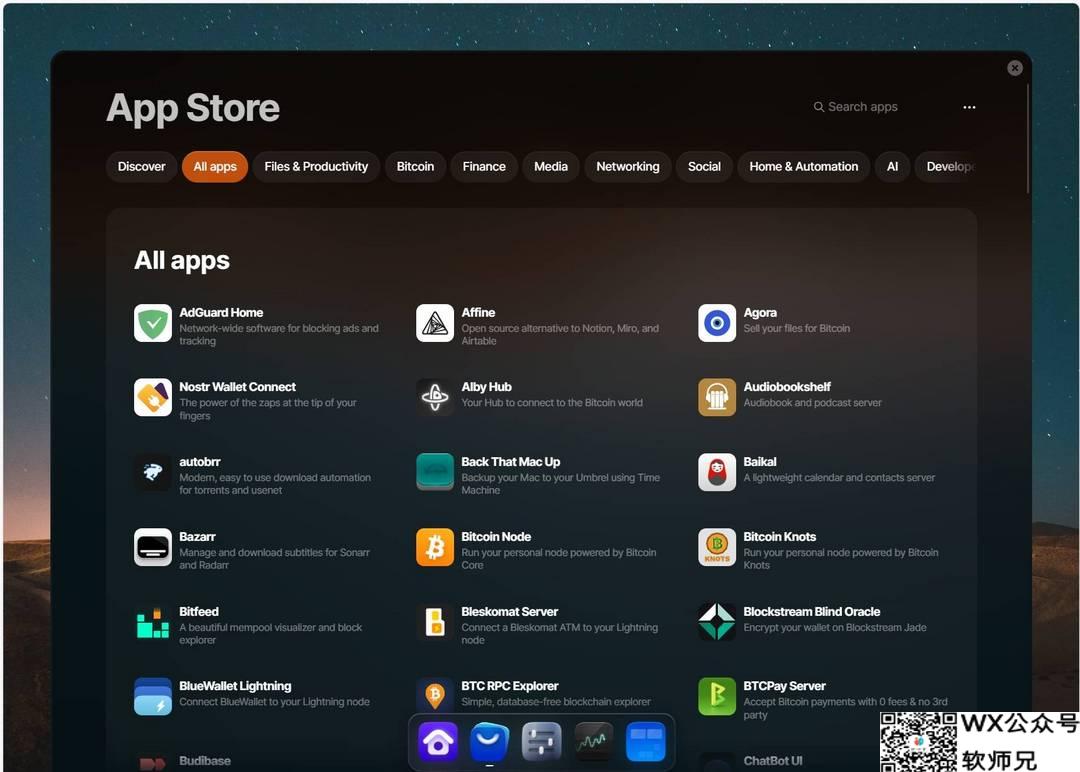1080x772 pixels.
Task: Show the Bitcoin category
Action: pos(415,167)
